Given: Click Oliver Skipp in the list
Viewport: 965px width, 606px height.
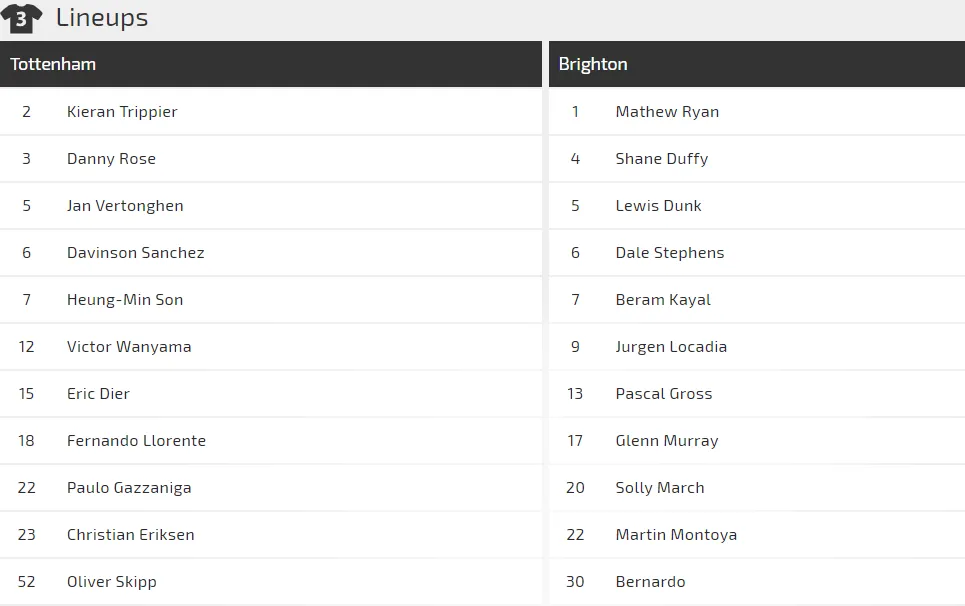Looking at the screenshot, I should point(112,582).
